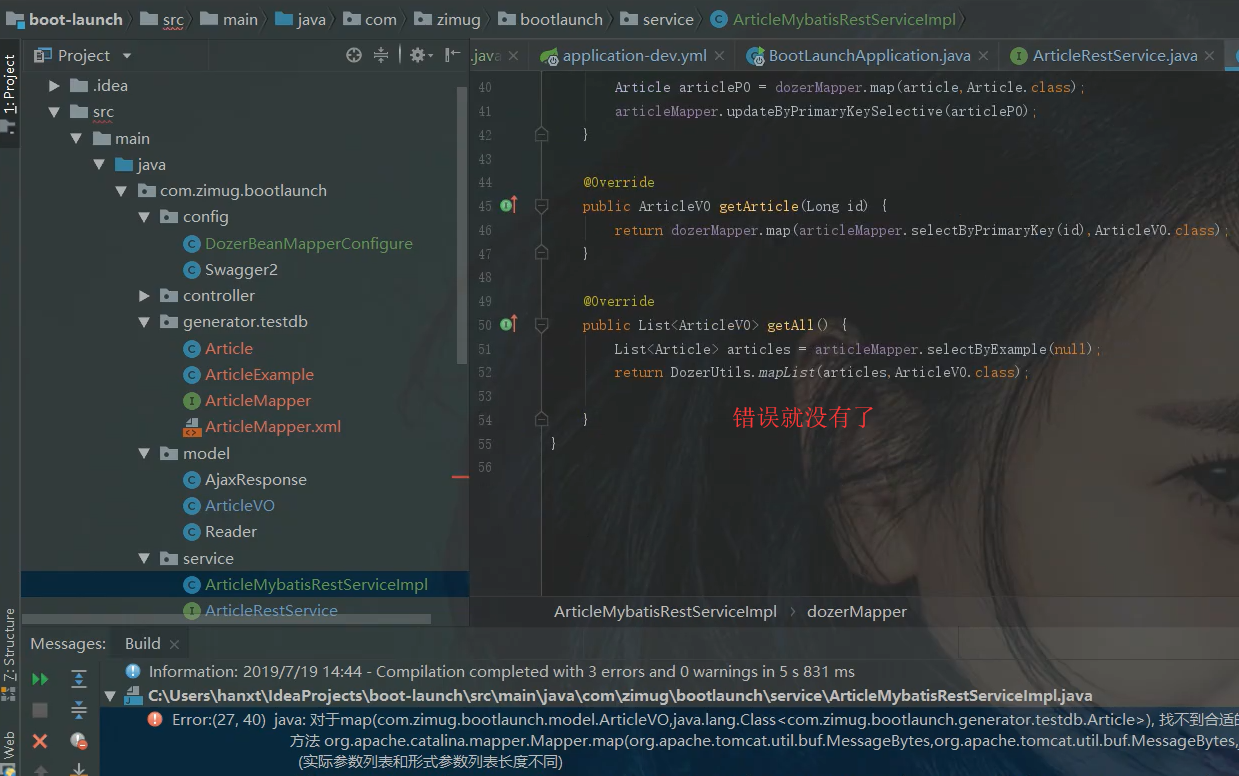Viewport: 1239px width, 776px height.
Task: Select the Build tab in Messages
Action: tap(143, 643)
